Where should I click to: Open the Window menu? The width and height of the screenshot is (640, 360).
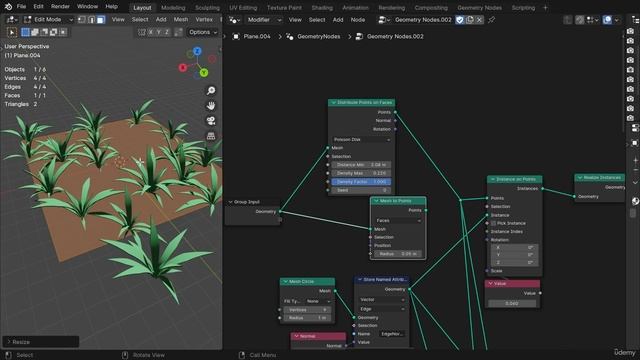click(x=87, y=7)
